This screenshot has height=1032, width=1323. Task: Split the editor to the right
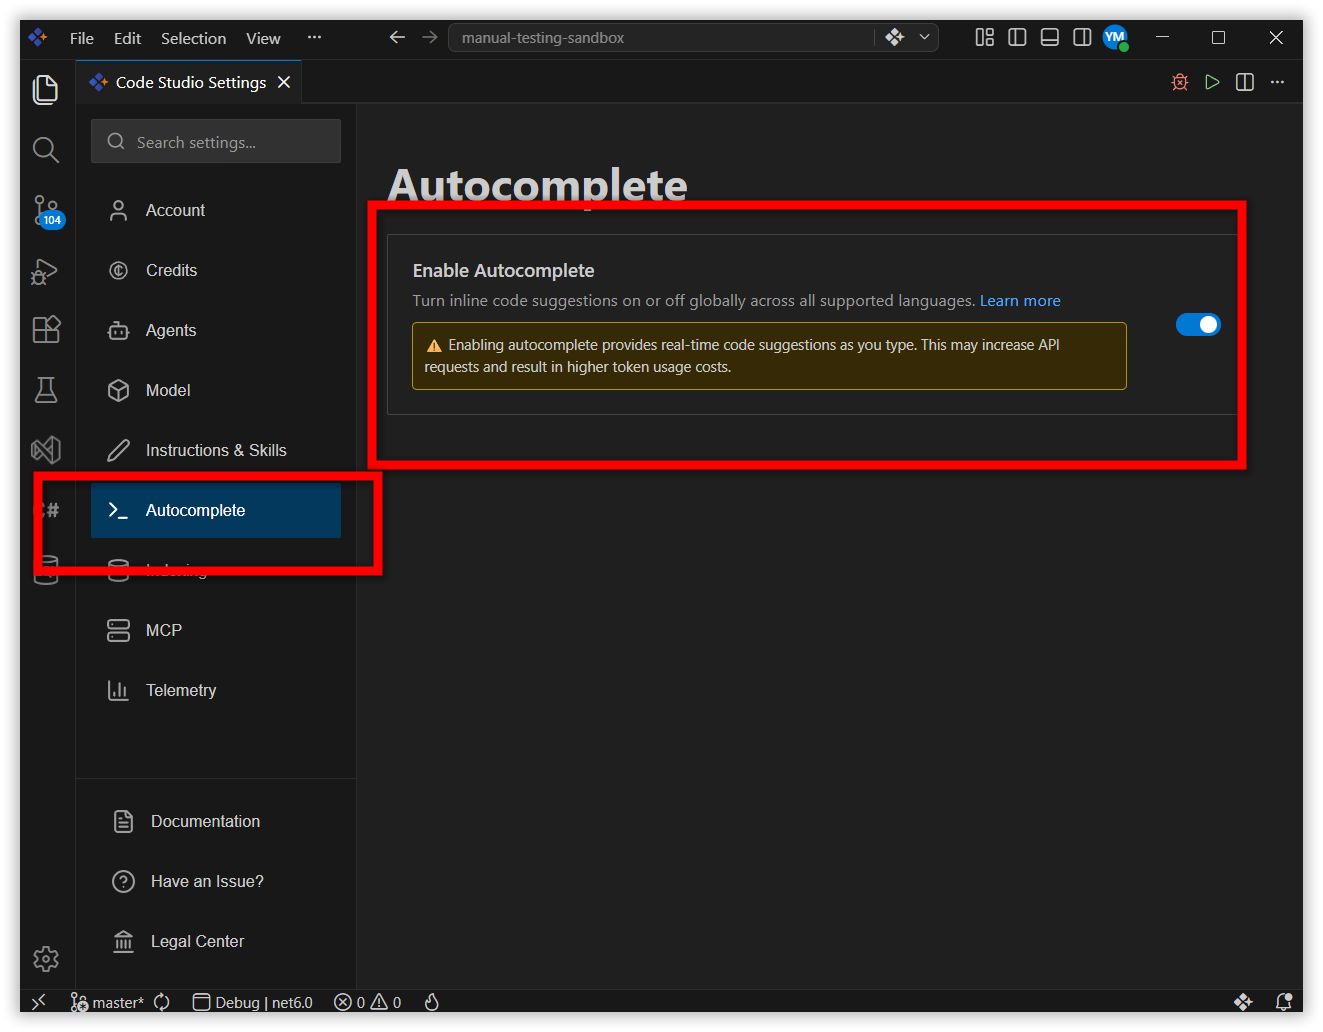coord(1245,82)
